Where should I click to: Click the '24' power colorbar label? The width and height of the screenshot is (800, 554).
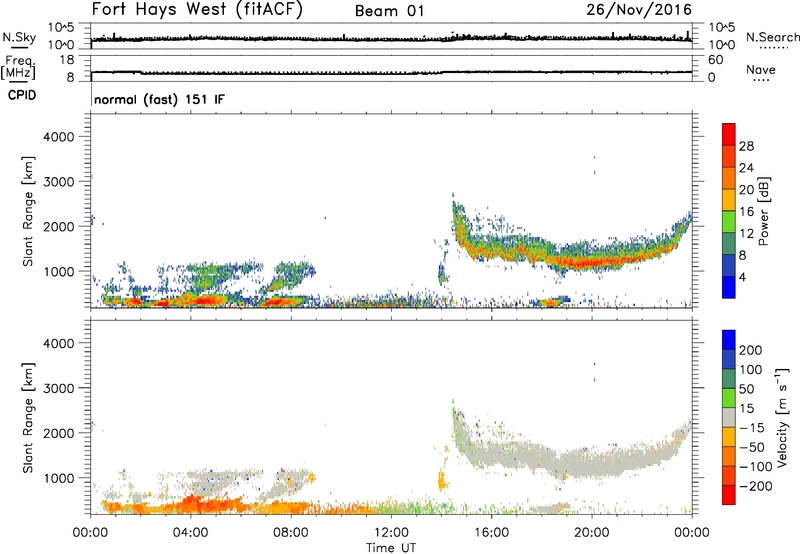(x=746, y=168)
